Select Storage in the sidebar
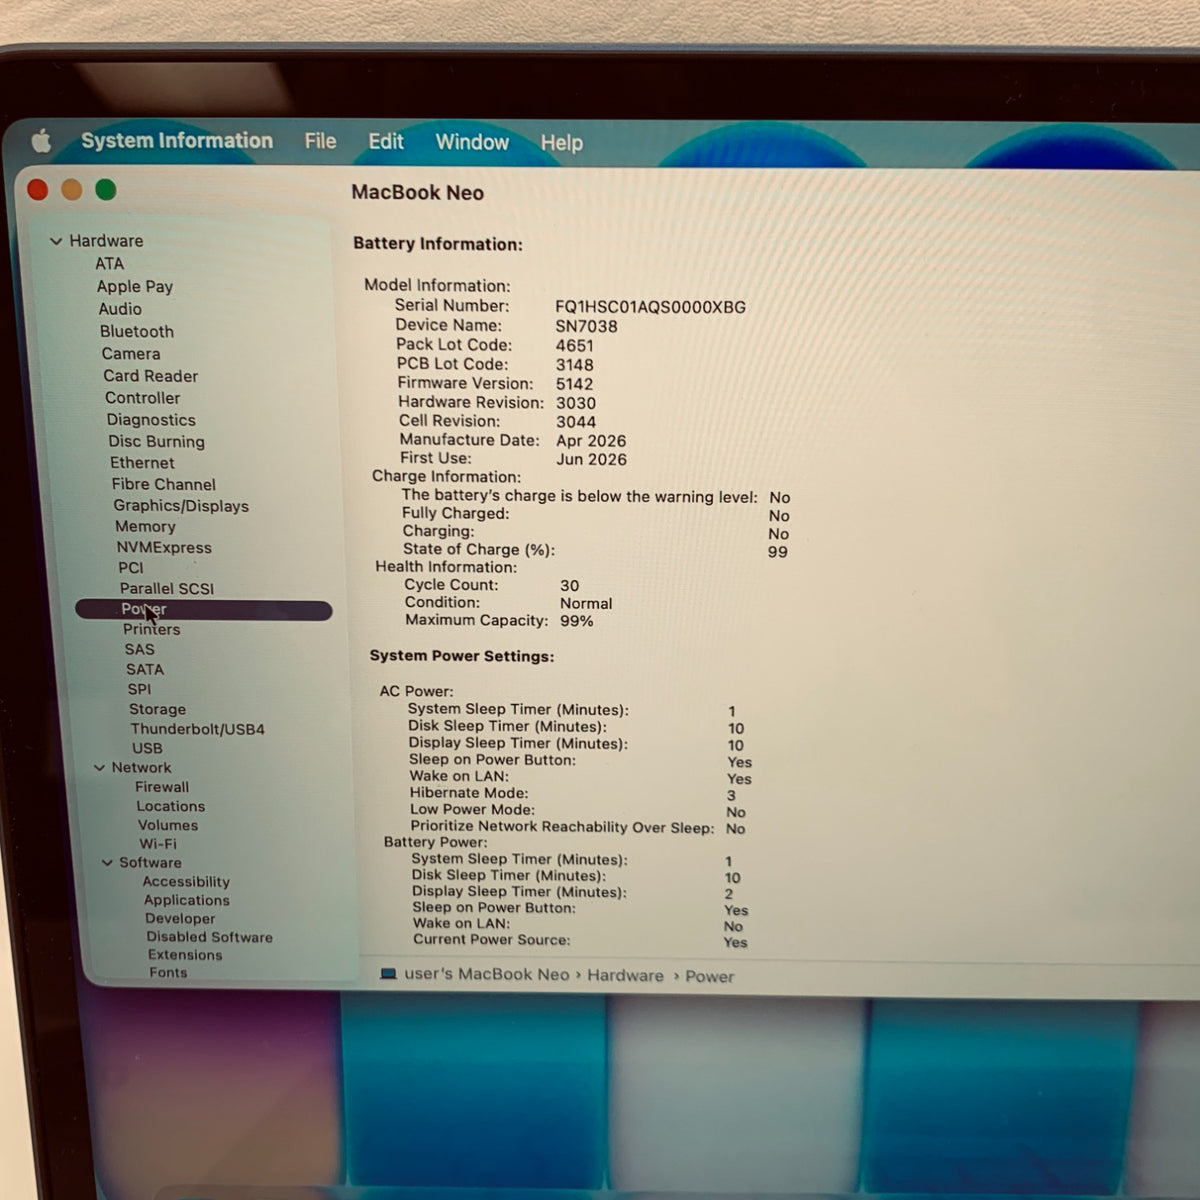This screenshot has height=1200, width=1200. pyautogui.click(x=157, y=710)
